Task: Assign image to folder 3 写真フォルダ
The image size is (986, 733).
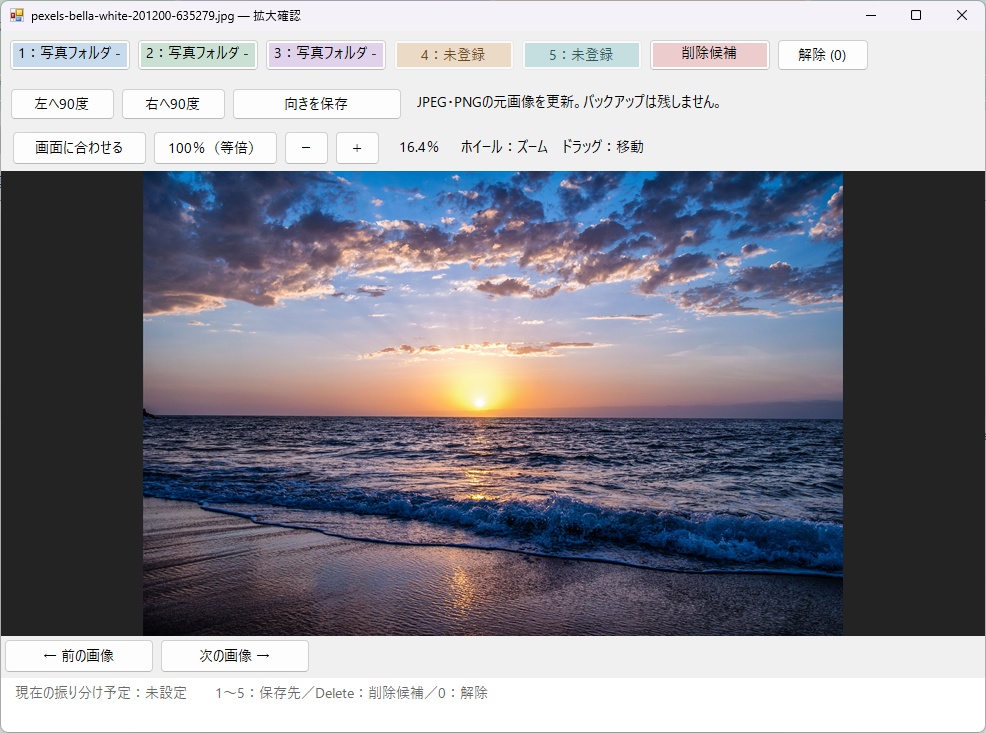Action: click(x=326, y=55)
